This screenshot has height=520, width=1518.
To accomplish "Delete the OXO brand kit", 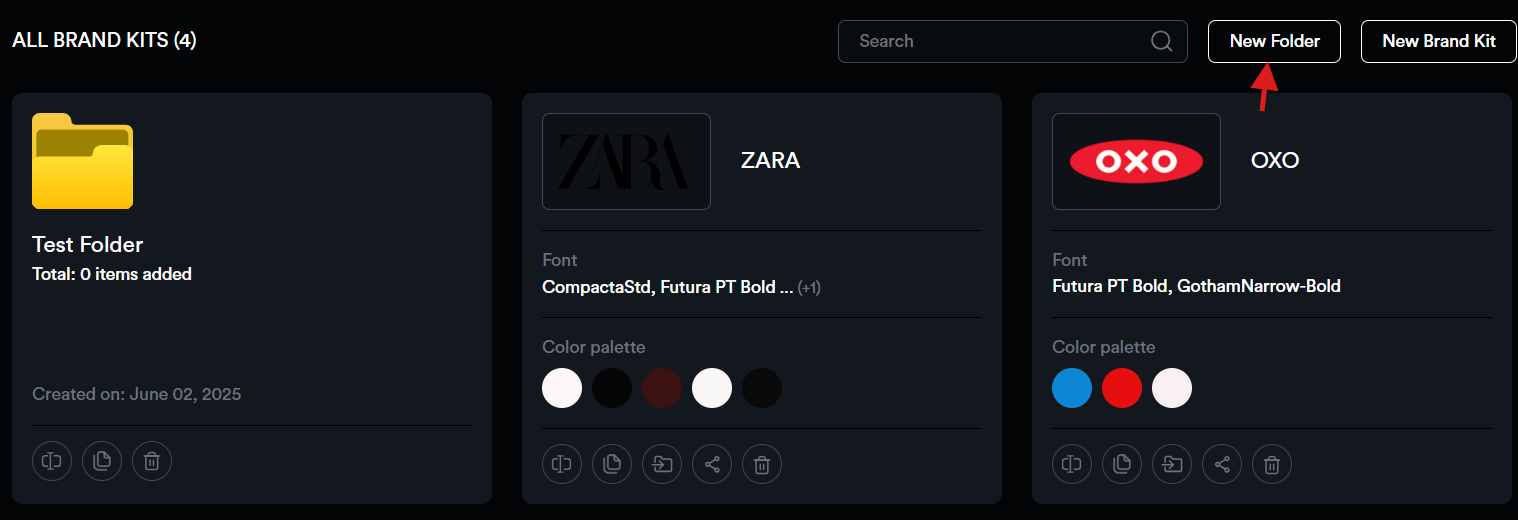I will [x=1272, y=464].
